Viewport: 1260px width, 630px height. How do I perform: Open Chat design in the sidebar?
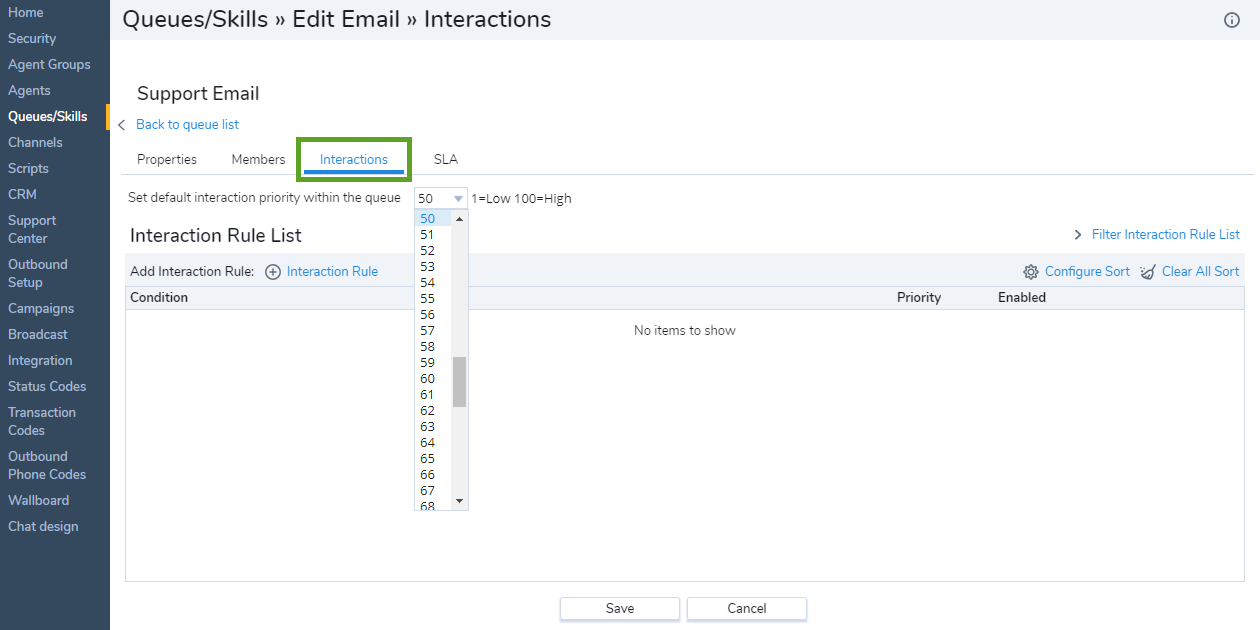click(x=43, y=526)
